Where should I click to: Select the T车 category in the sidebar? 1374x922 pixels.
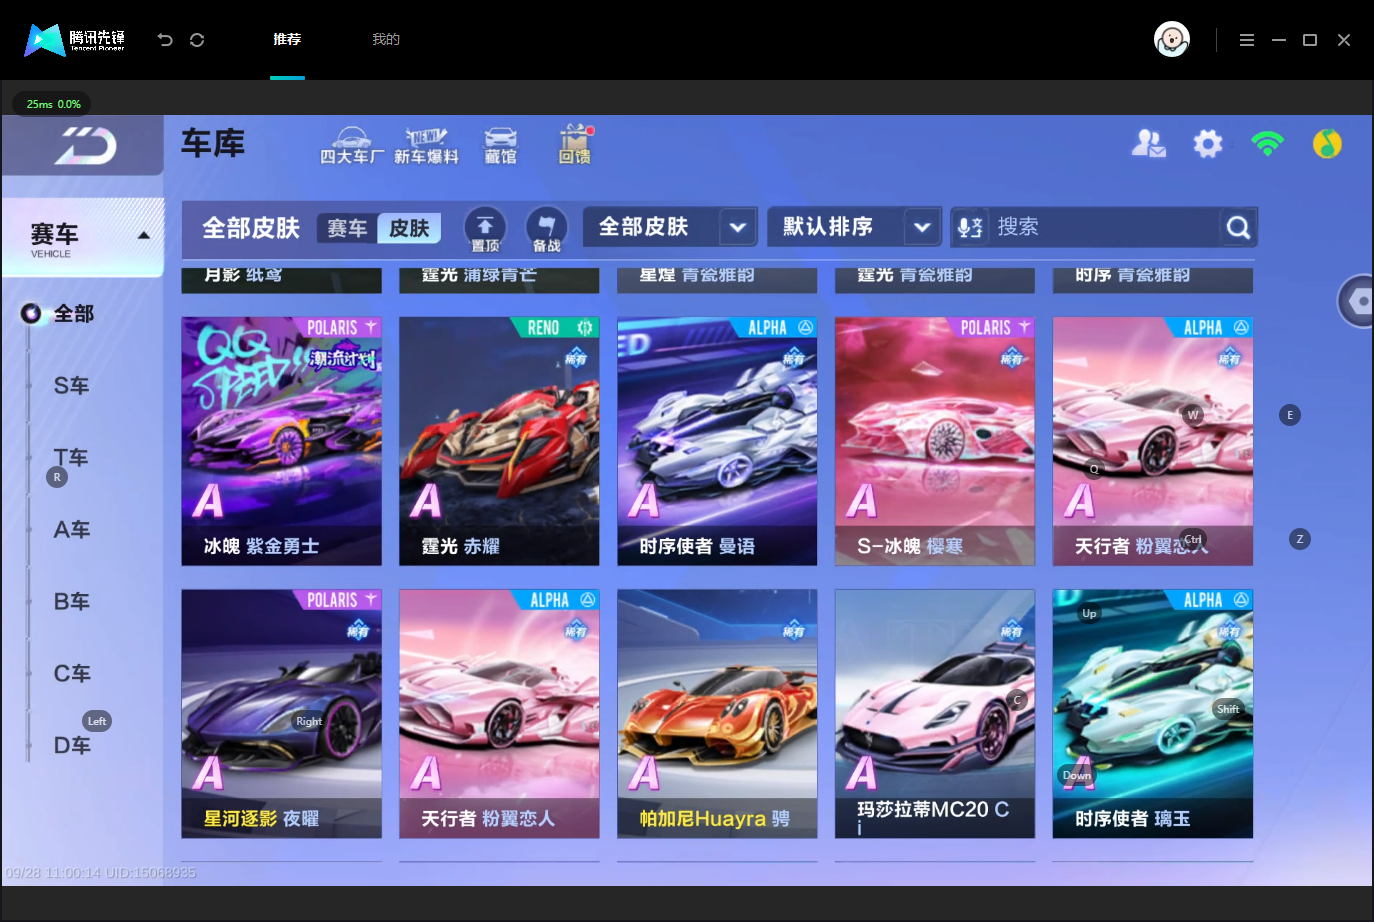pyautogui.click(x=72, y=458)
